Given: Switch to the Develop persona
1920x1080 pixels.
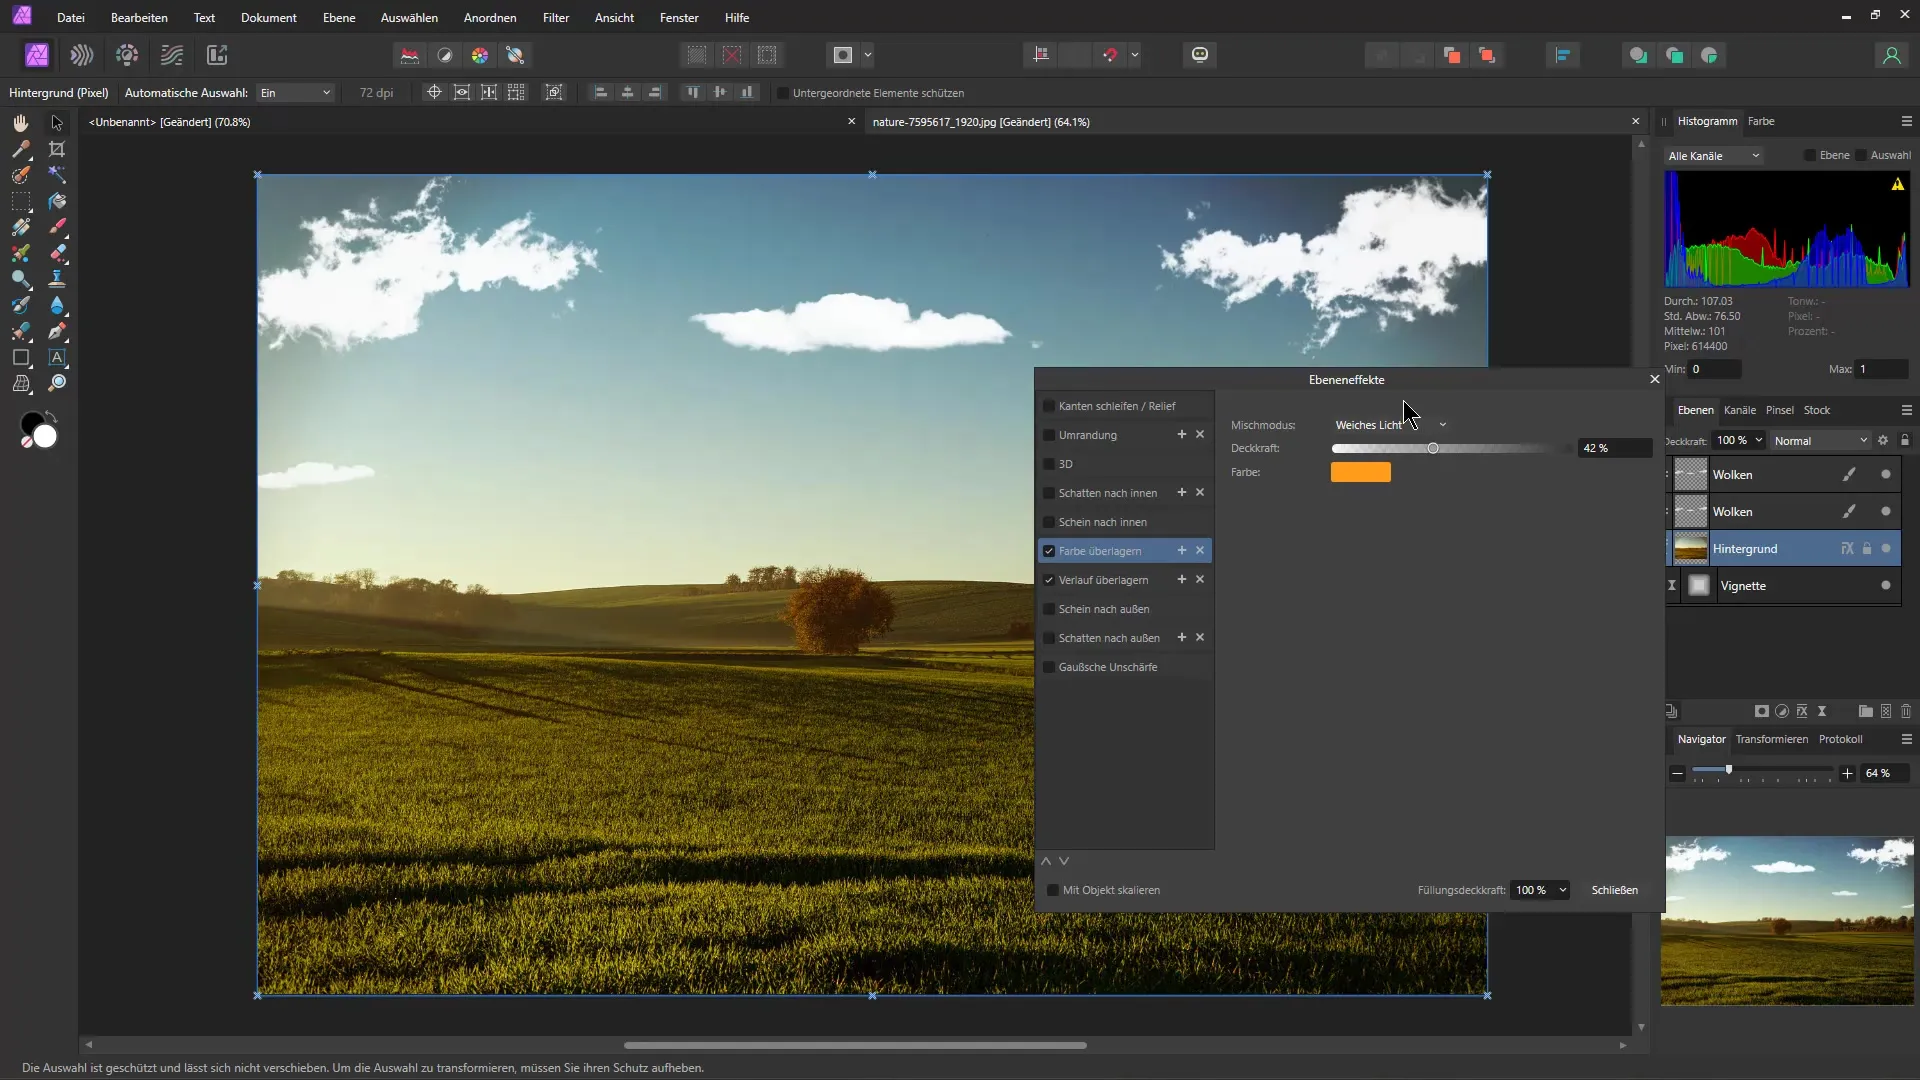Looking at the screenshot, I should pos(127,55).
